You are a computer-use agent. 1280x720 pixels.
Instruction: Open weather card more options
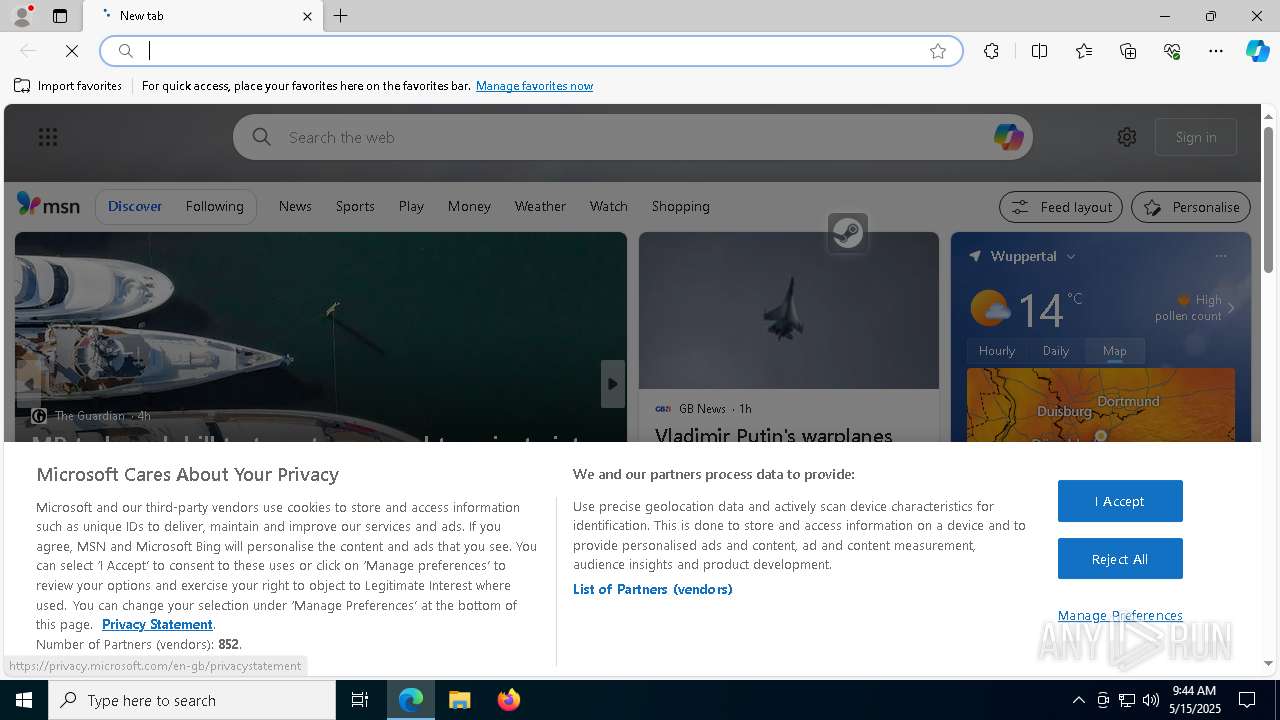coord(1220,256)
